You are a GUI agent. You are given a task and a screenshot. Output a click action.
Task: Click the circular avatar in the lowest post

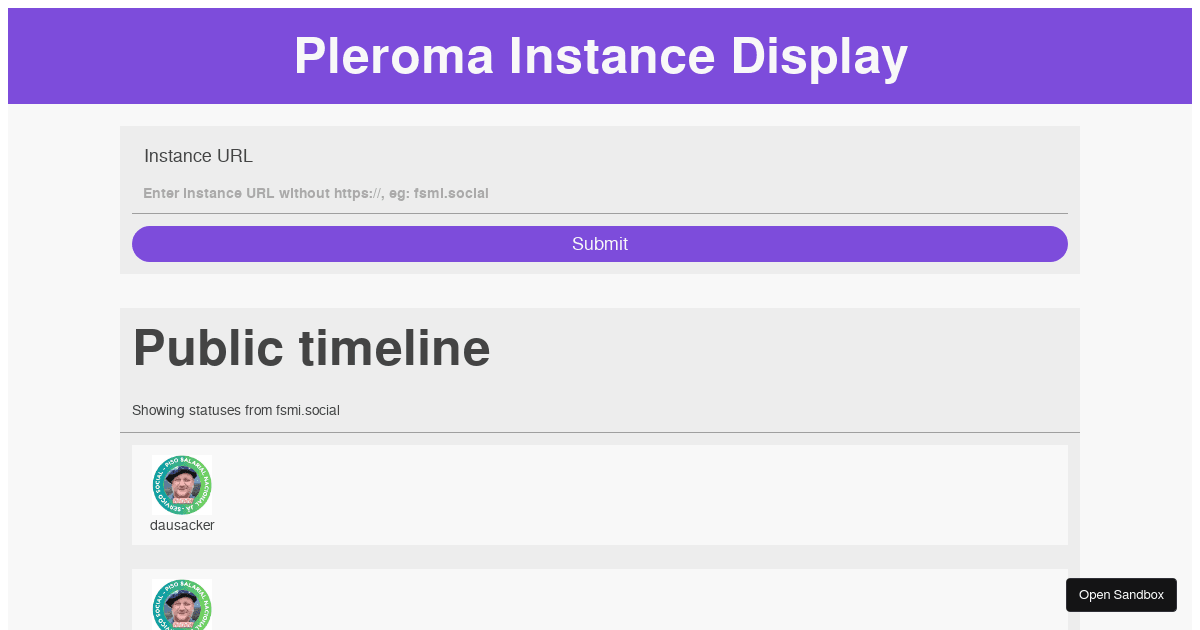(x=182, y=605)
